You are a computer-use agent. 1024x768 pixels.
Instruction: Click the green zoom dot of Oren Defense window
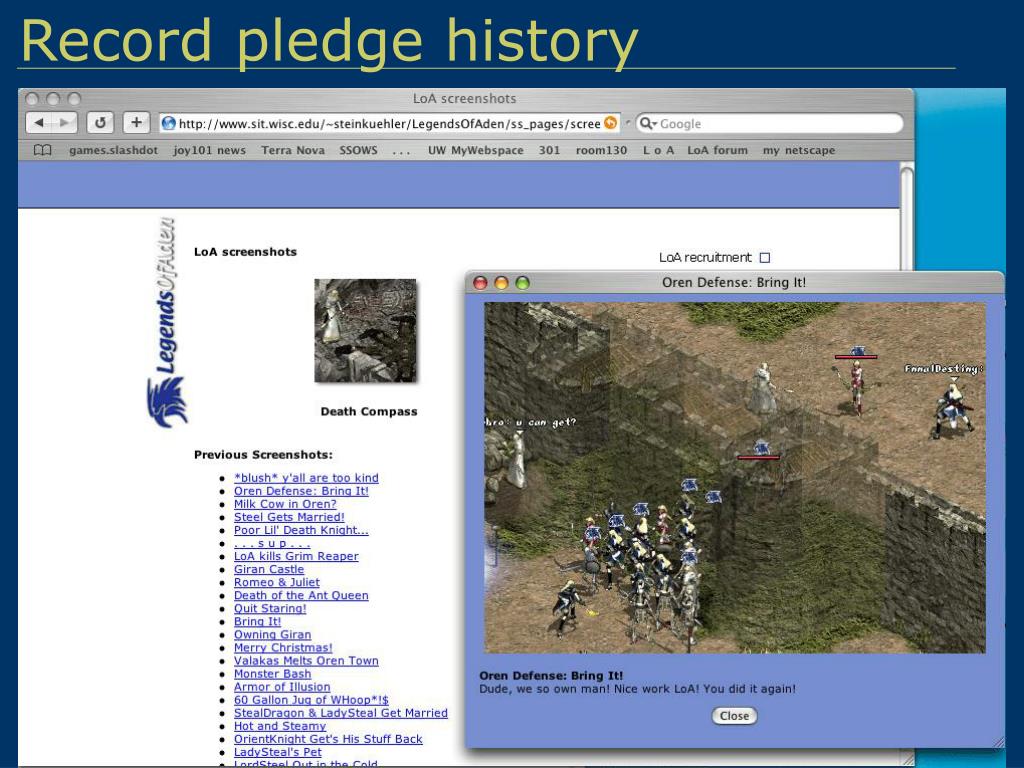tap(522, 283)
